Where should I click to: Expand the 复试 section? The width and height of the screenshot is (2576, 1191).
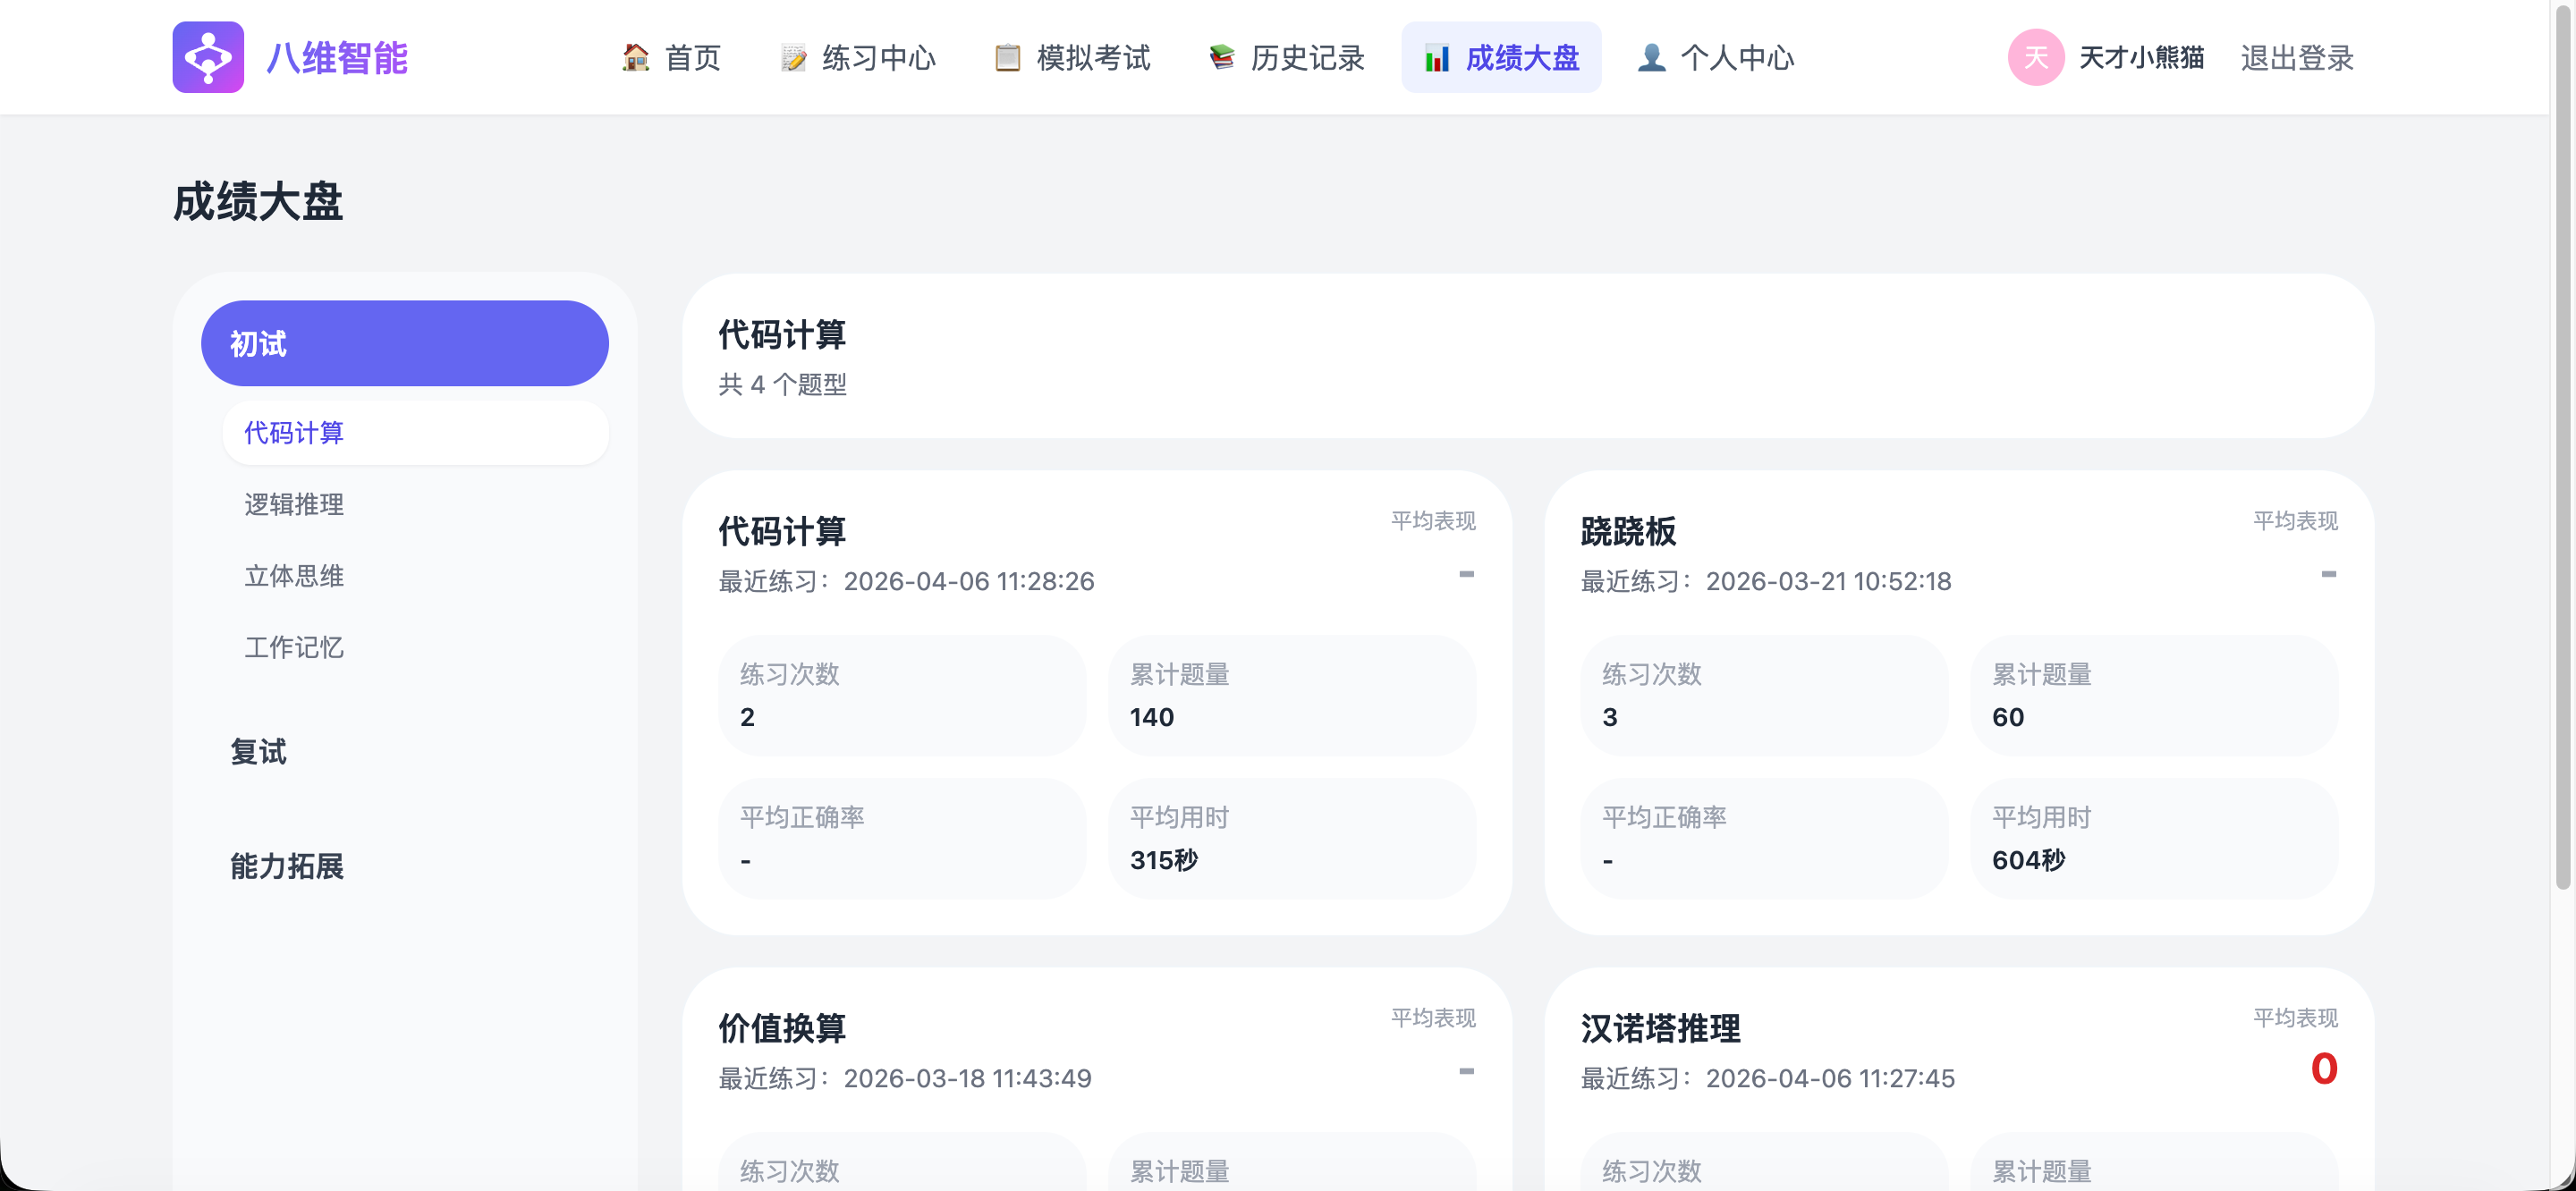[x=258, y=752]
